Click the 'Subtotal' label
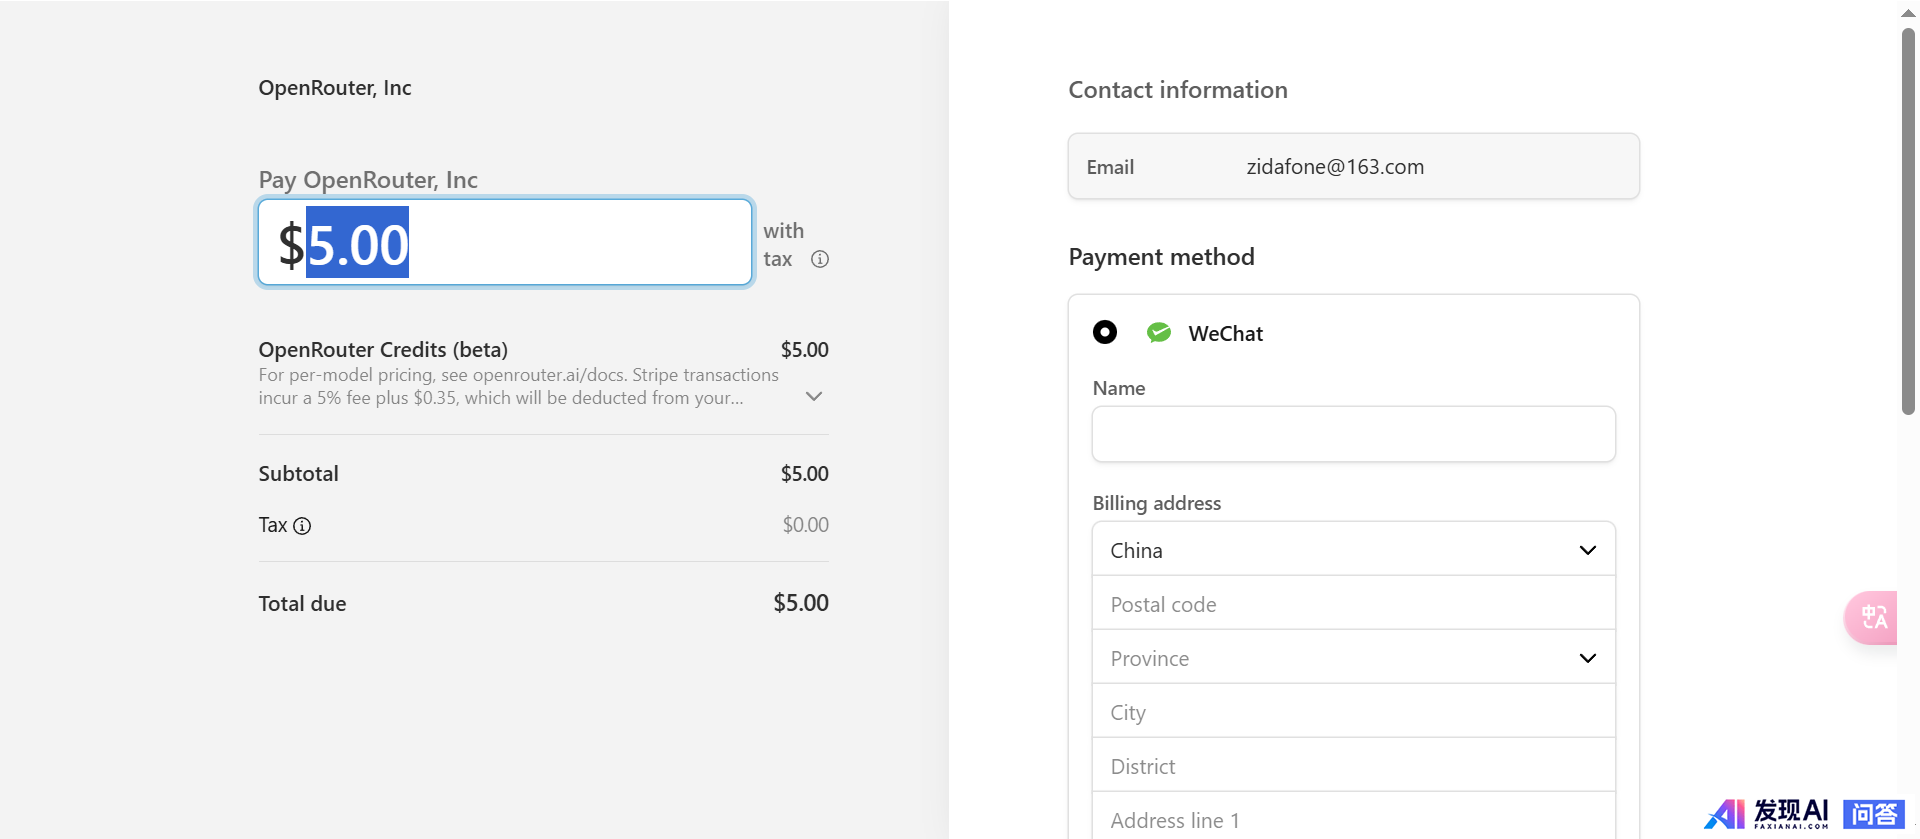 (298, 474)
